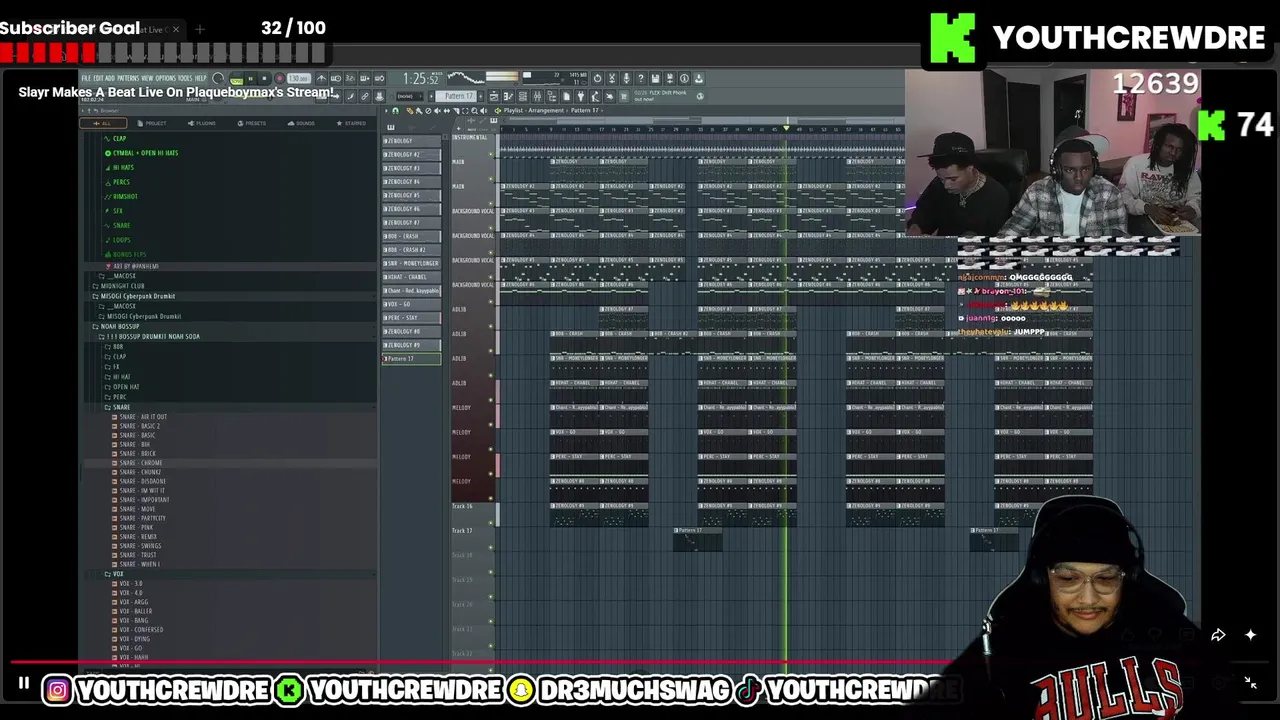
Task: Toggle the playlist snap magnet icon
Action: 395,110
